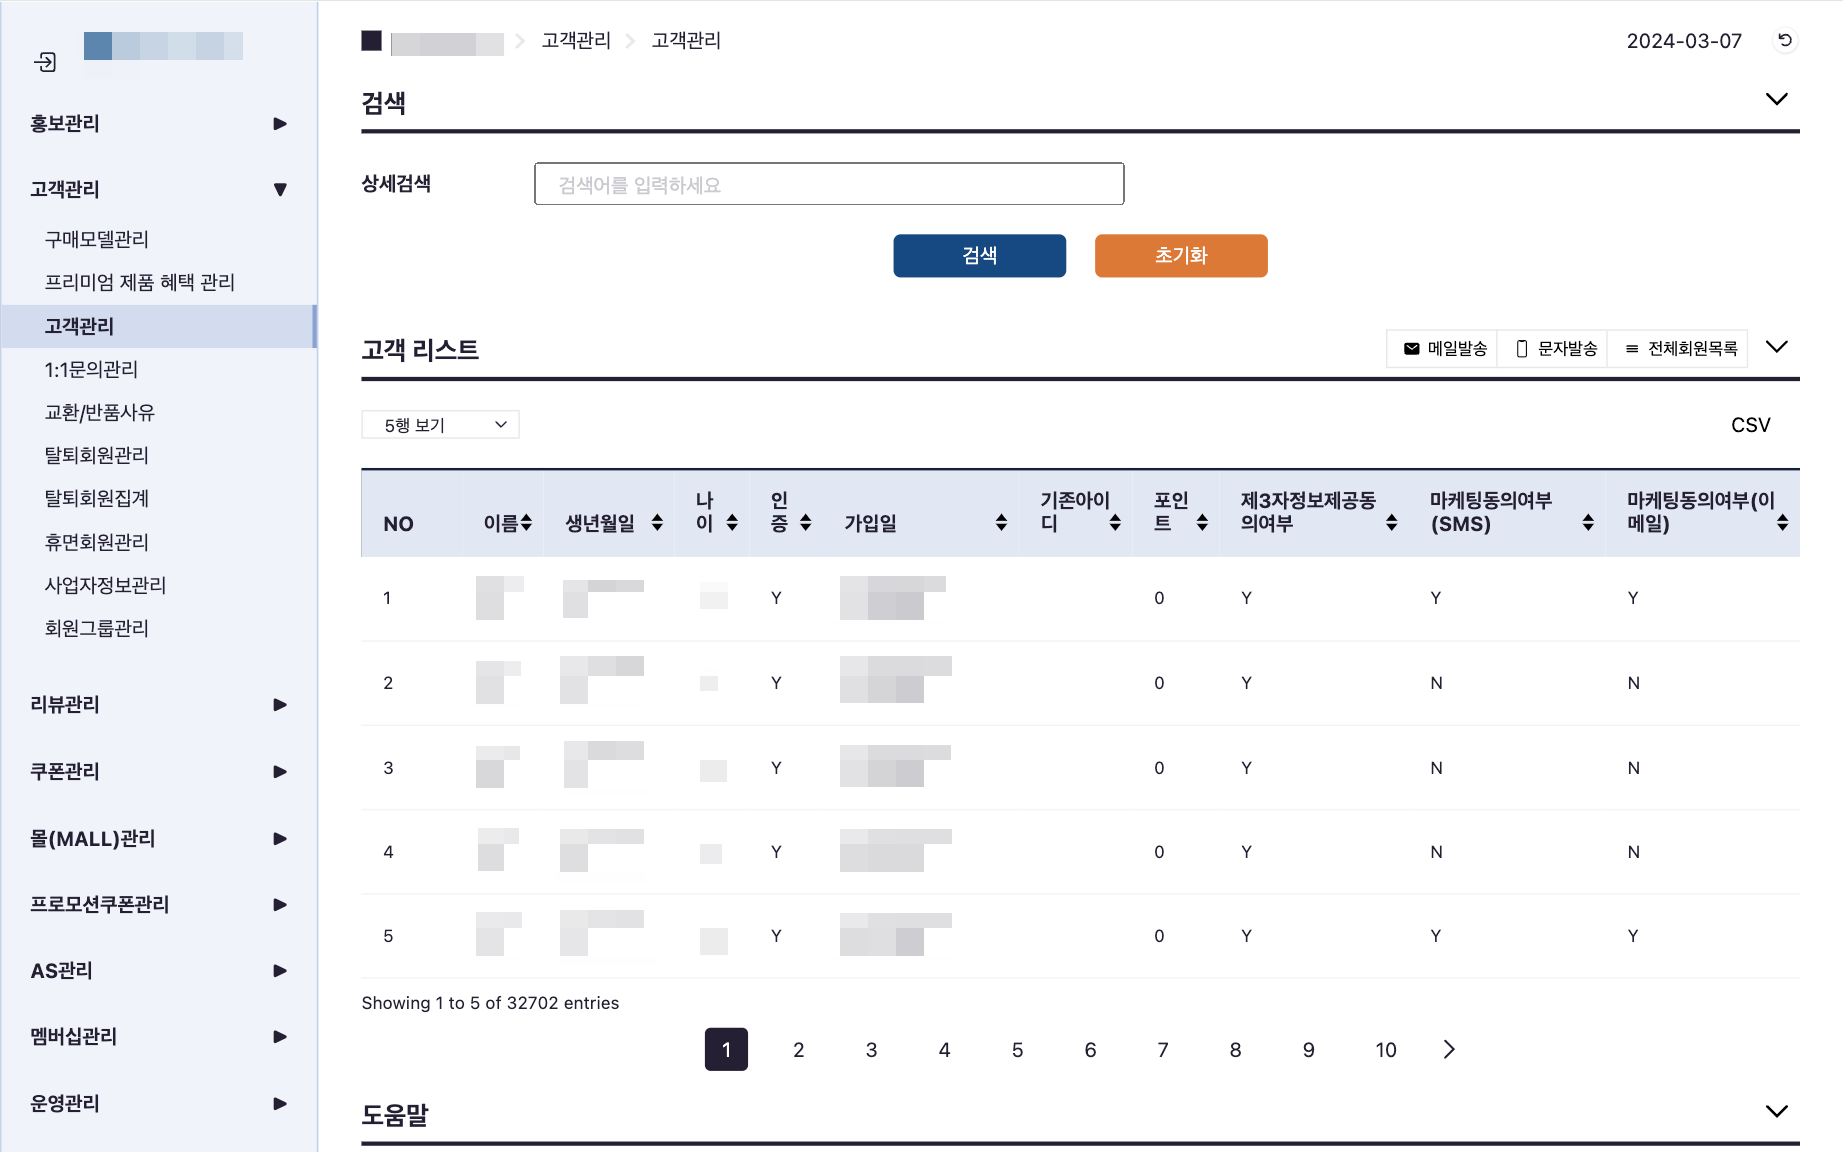The width and height of the screenshot is (1843, 1152).
Task: Click the 문자발송 button
Action: (x=1553, y=349)
